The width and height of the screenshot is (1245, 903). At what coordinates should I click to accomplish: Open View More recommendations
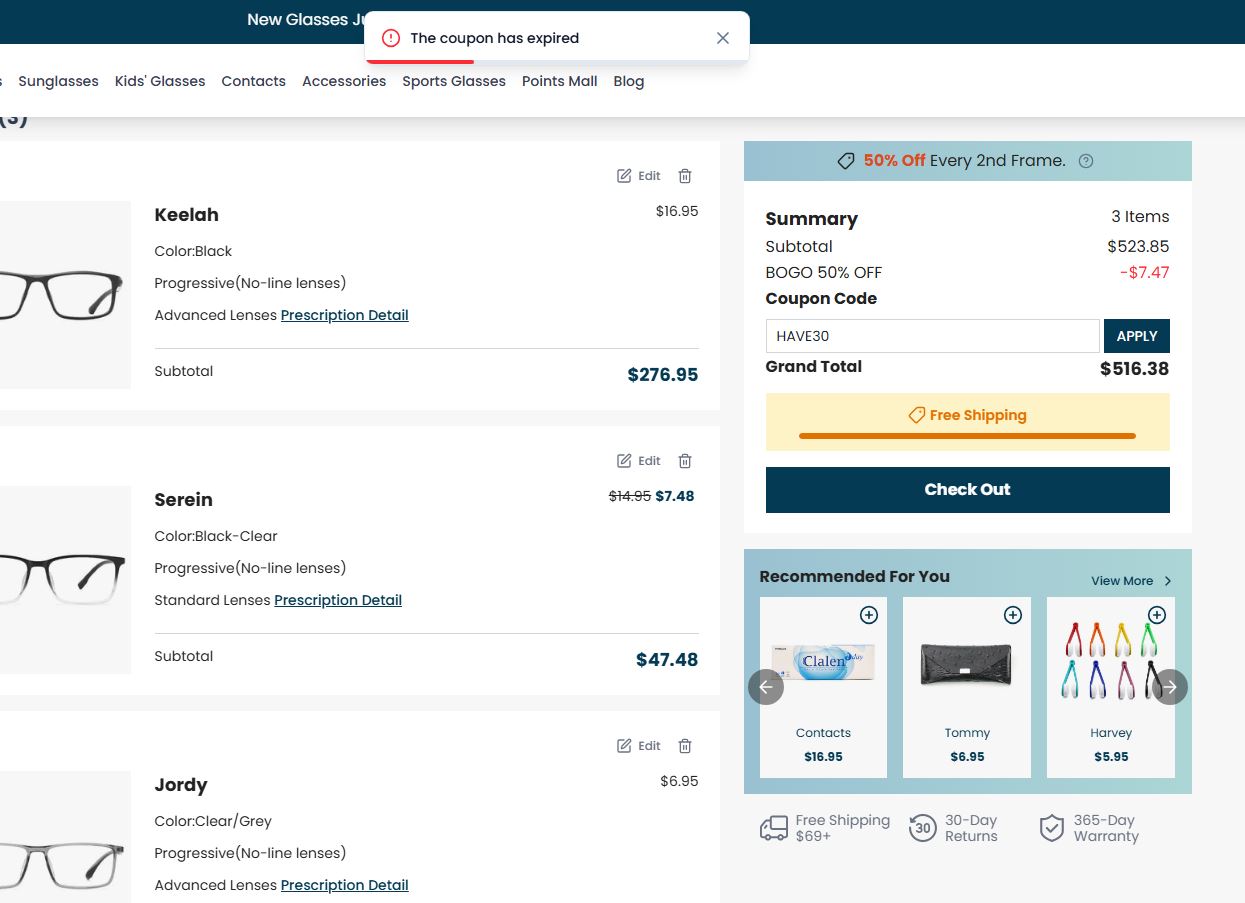tap(1132, 581)
